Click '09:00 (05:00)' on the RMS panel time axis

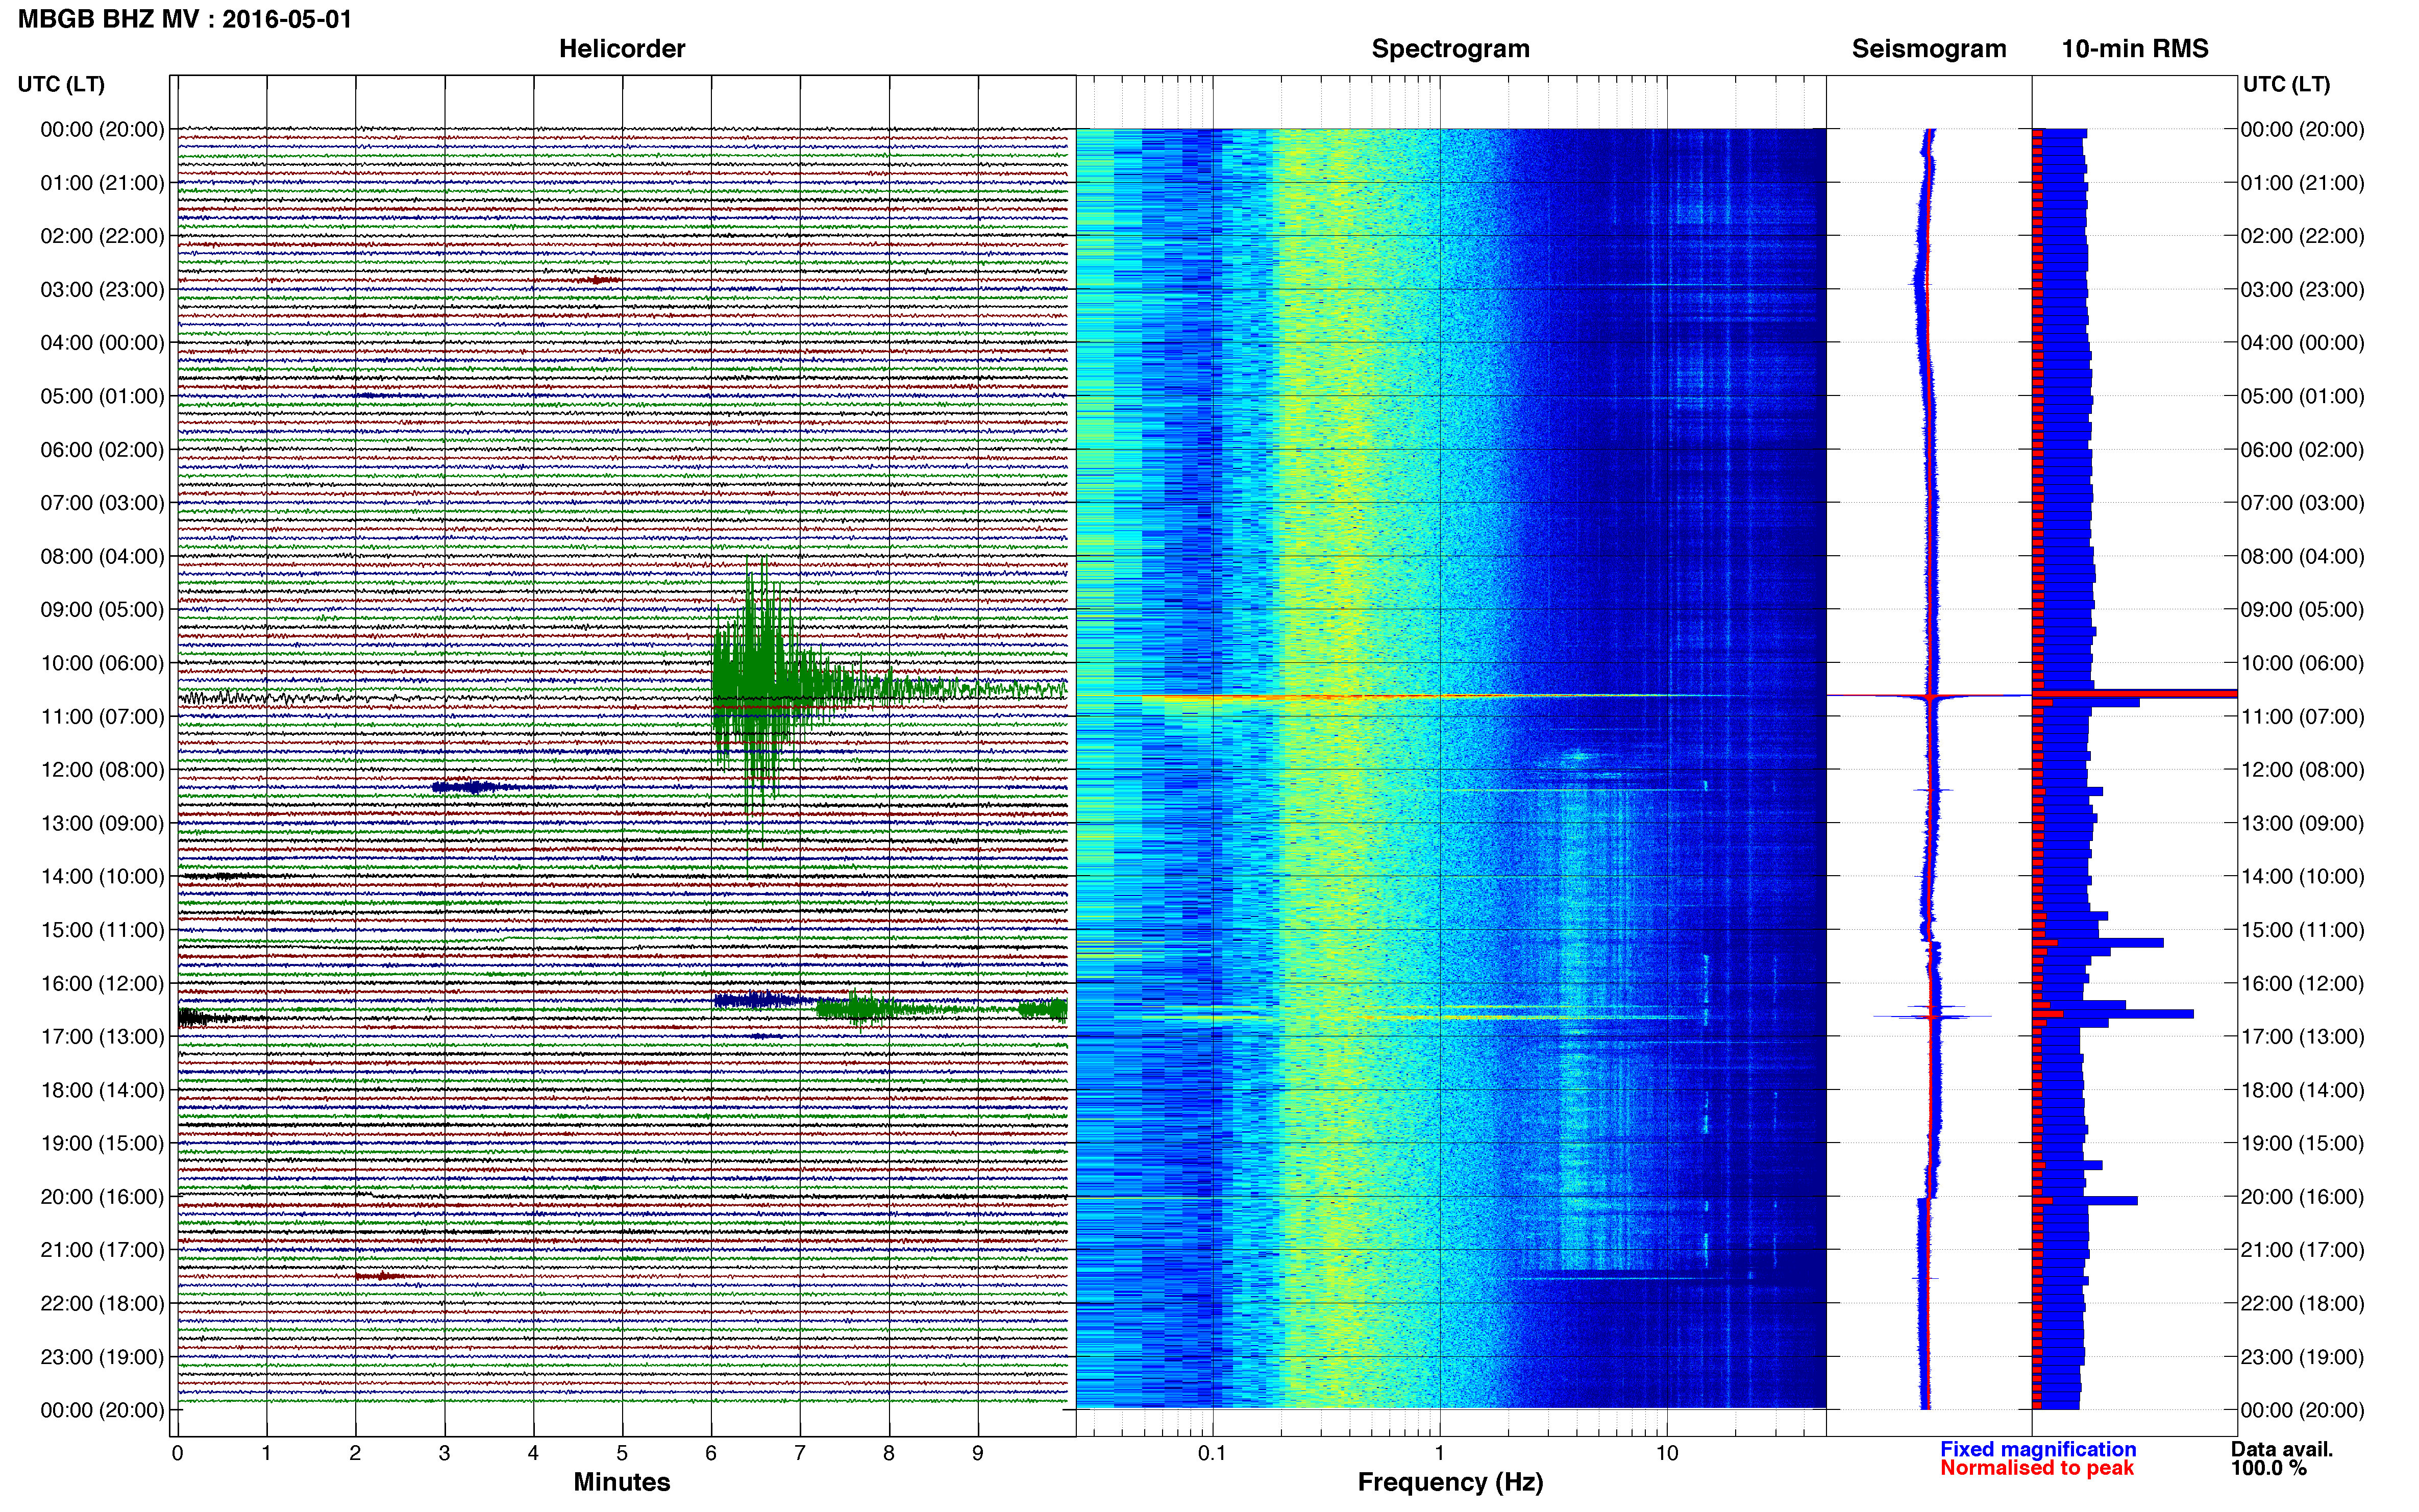[2302, 610]
